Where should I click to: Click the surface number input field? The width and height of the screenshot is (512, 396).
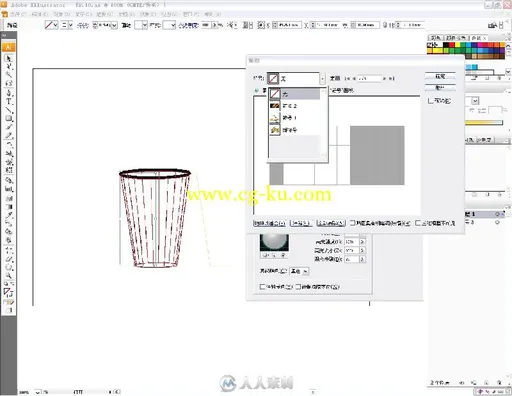369,79
